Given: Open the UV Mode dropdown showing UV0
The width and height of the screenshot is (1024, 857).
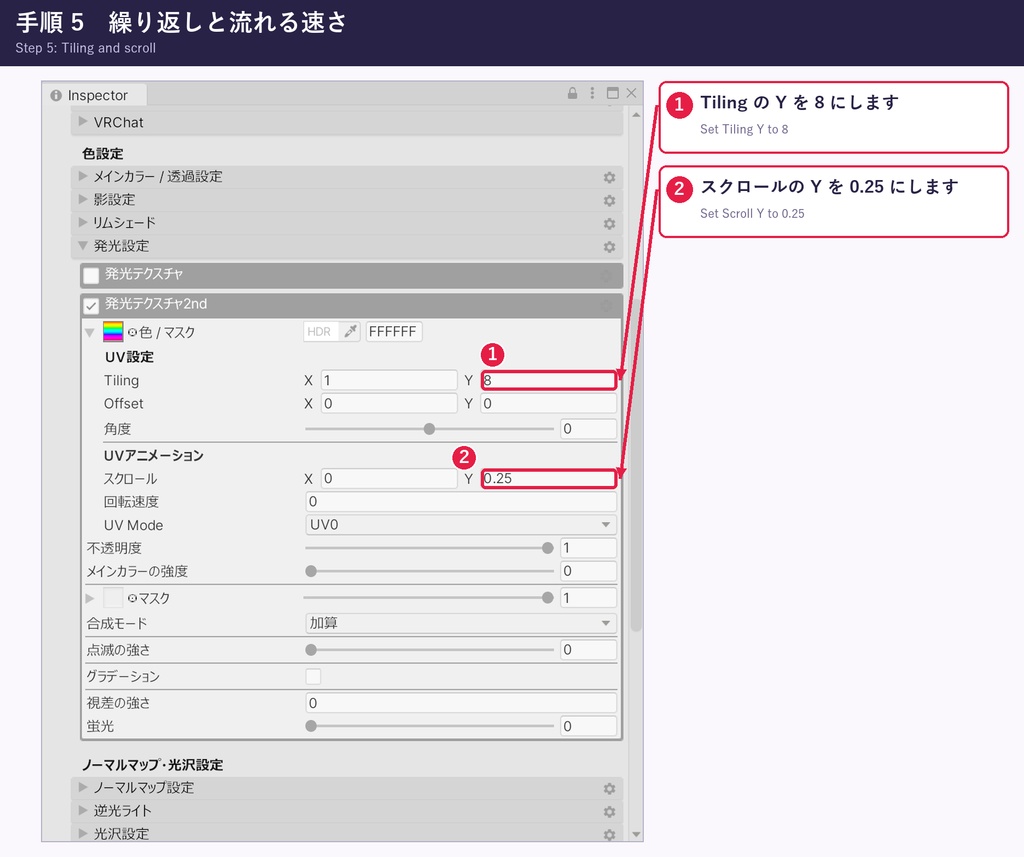Looking at the screenshot, I should point(460,525).
